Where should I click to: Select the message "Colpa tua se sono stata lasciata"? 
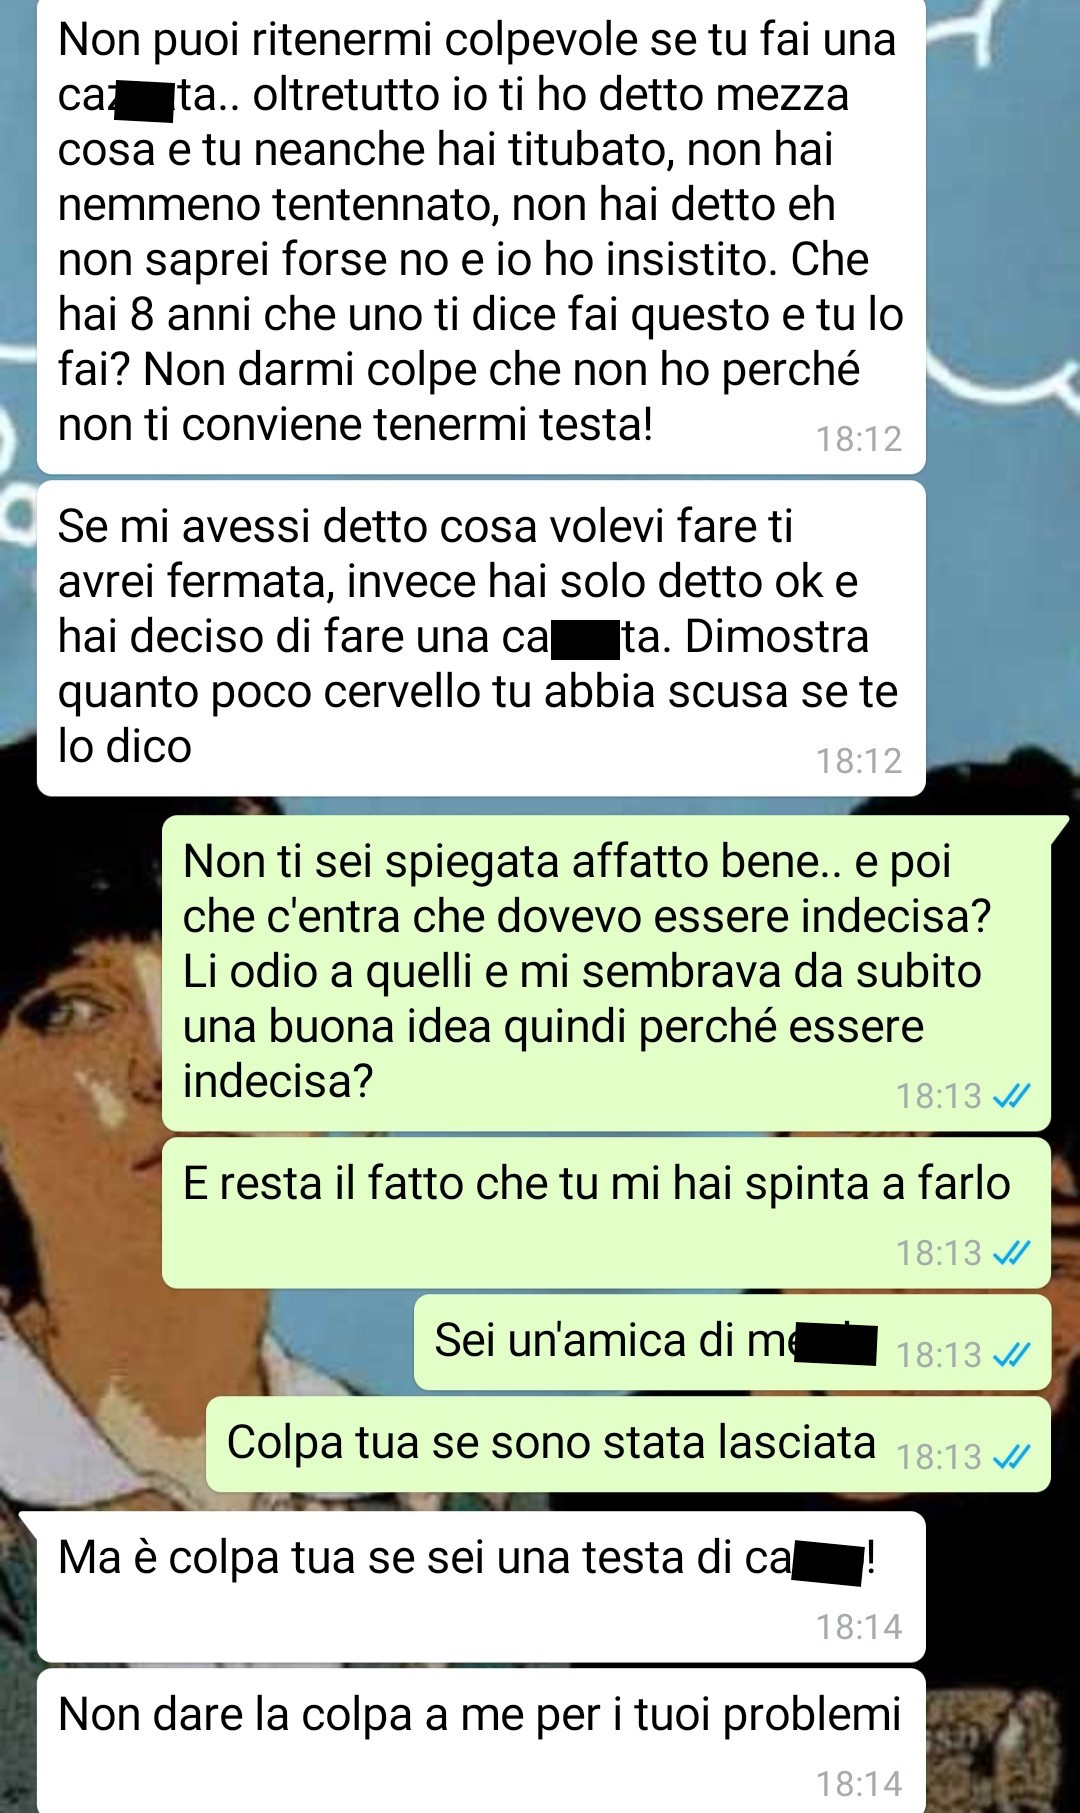pos(628,1444)
